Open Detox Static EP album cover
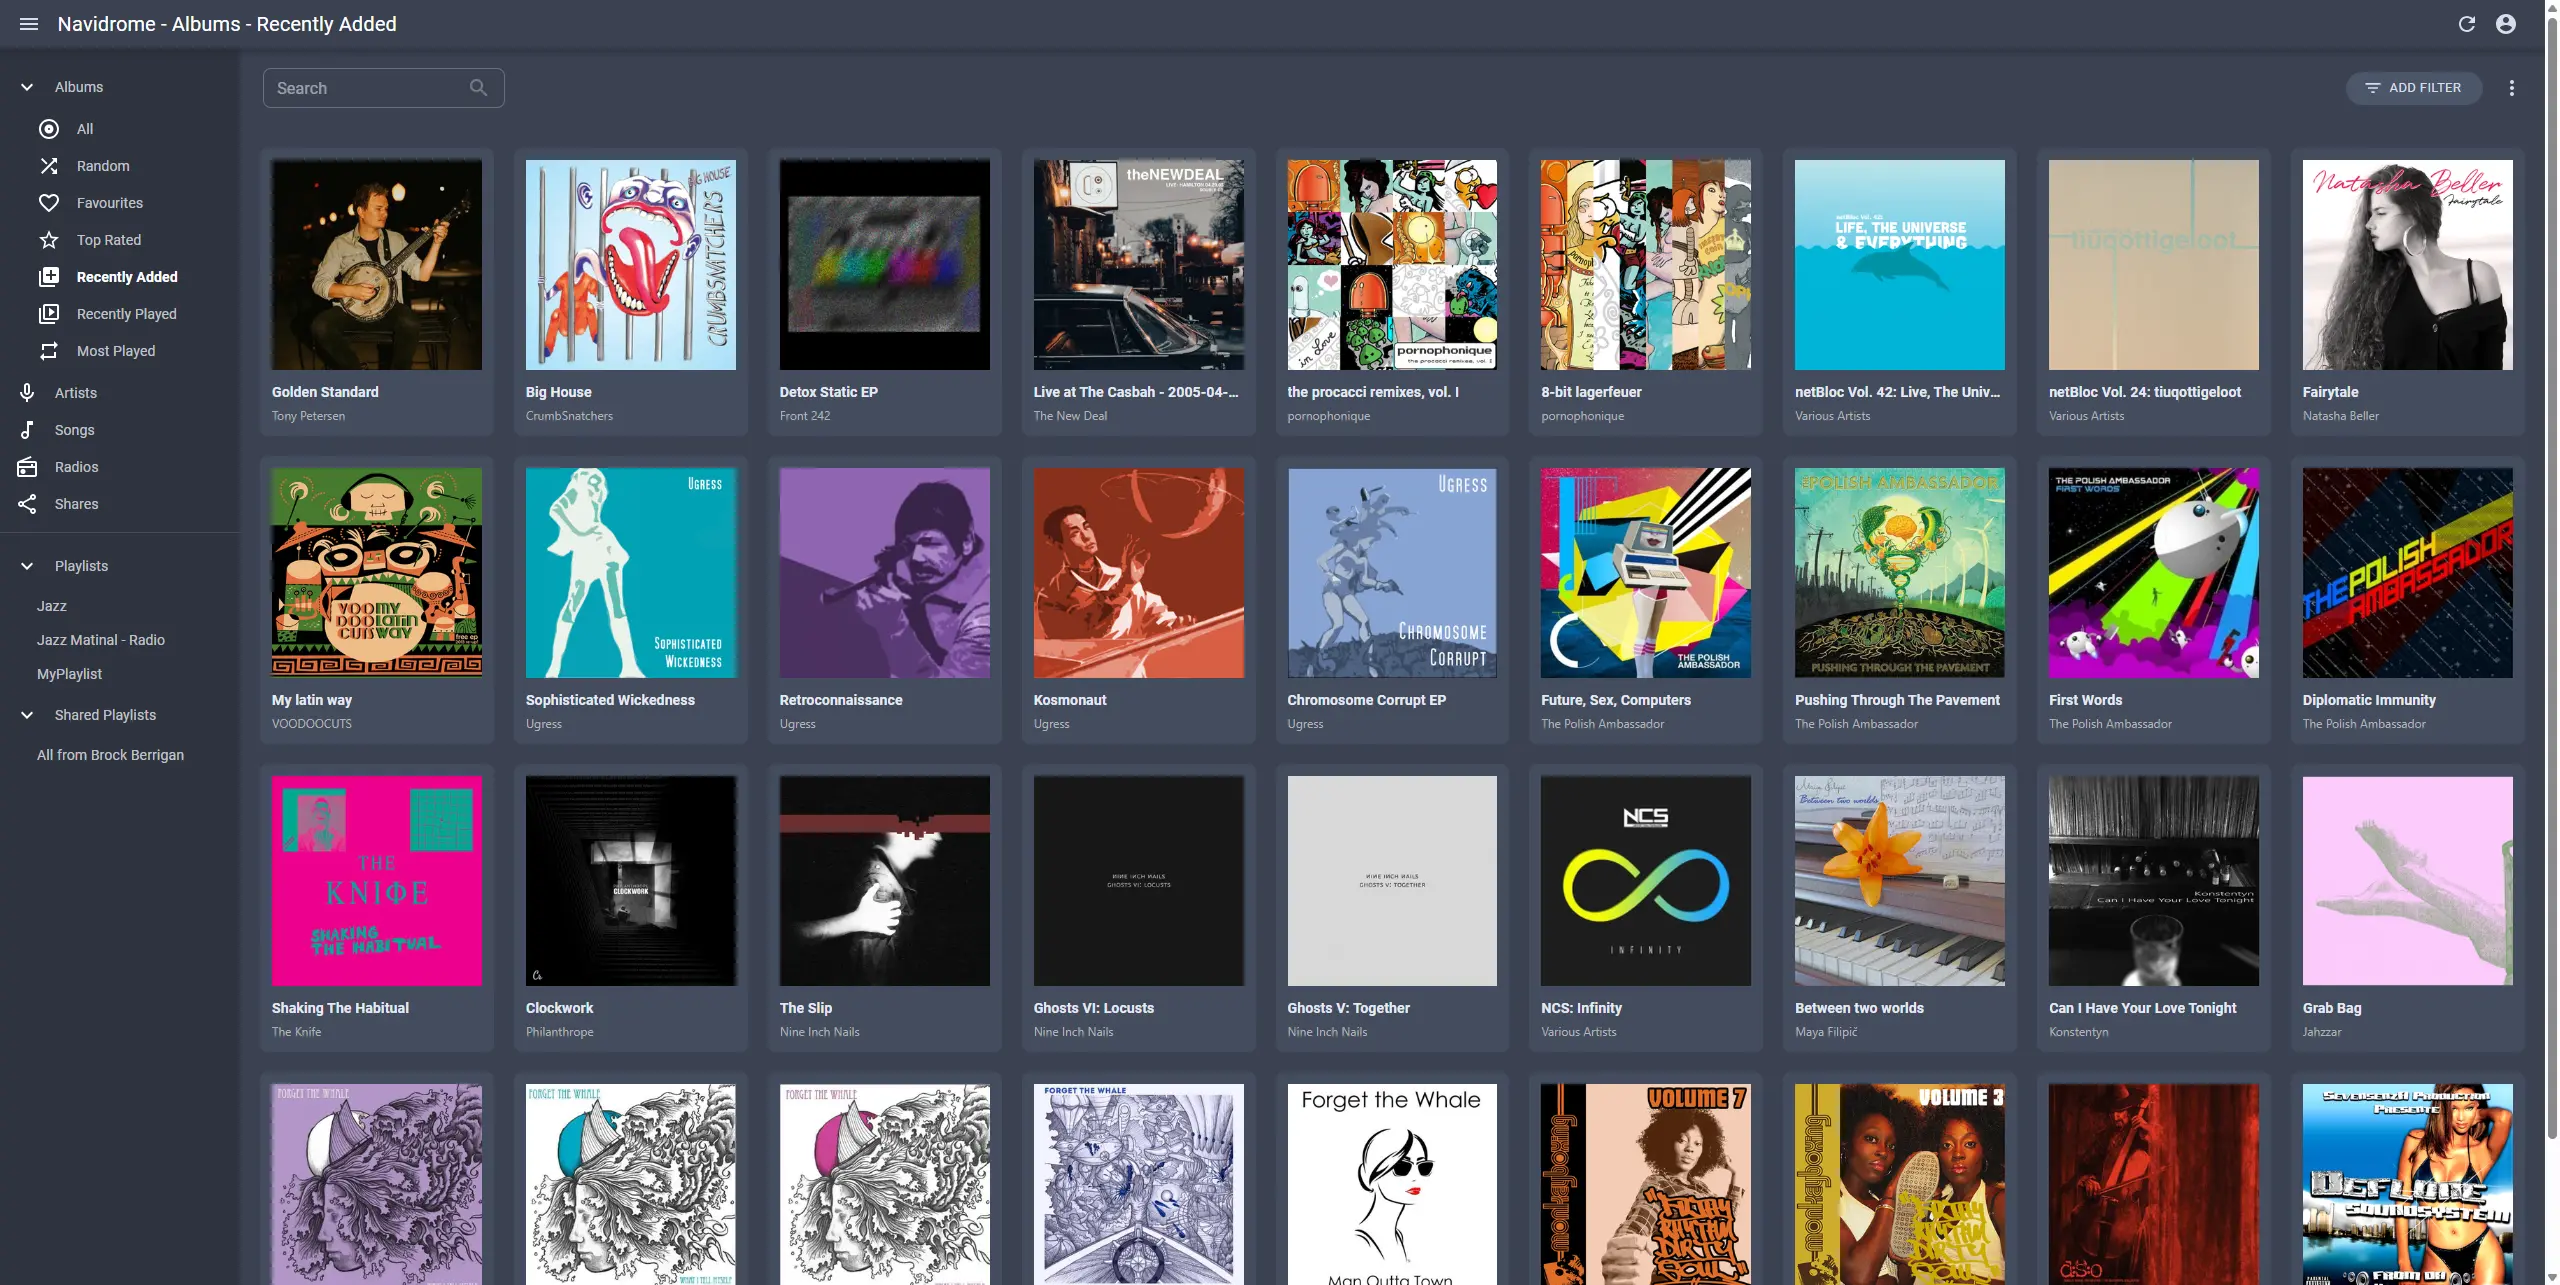Image resolution: width=2560 pixels, height=1285 pixels. (x=885, y=265)
